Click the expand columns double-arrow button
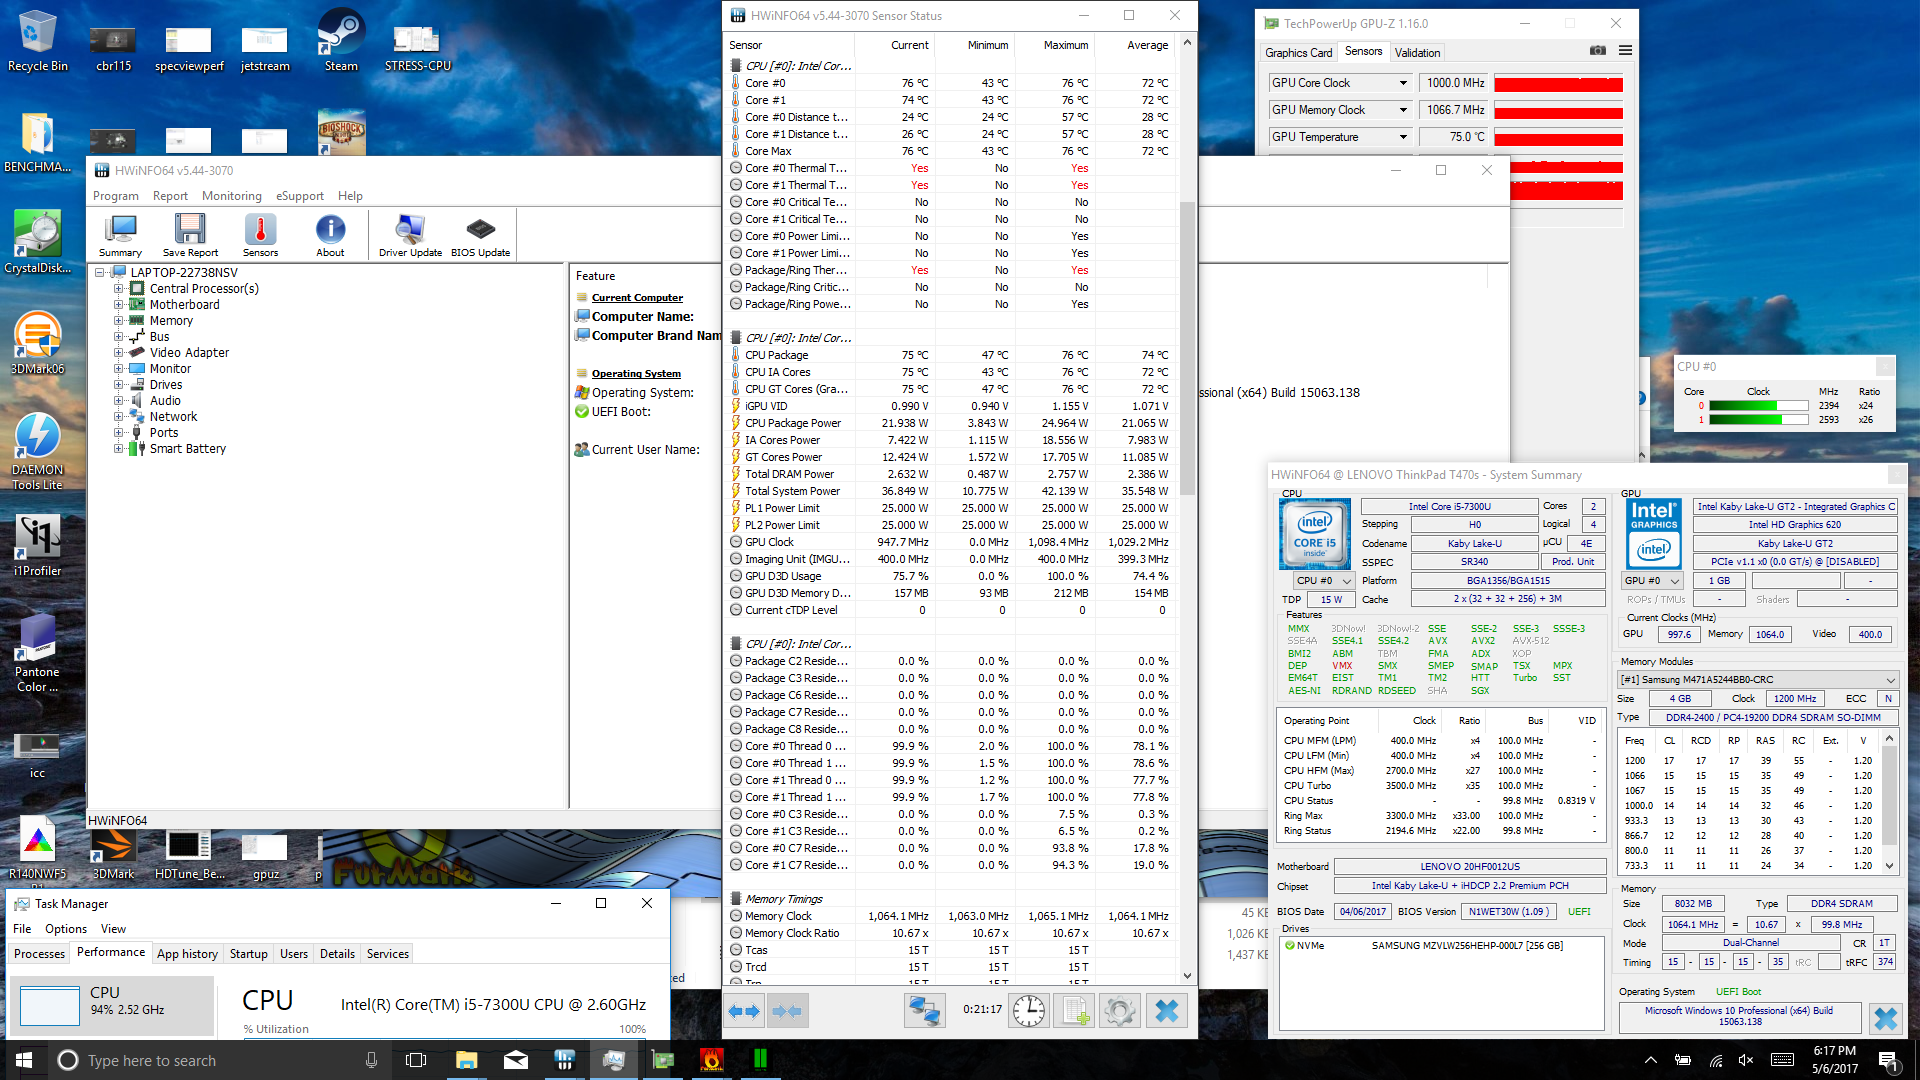Viewport: 1920px width, 1080px height. [743, 1011]
